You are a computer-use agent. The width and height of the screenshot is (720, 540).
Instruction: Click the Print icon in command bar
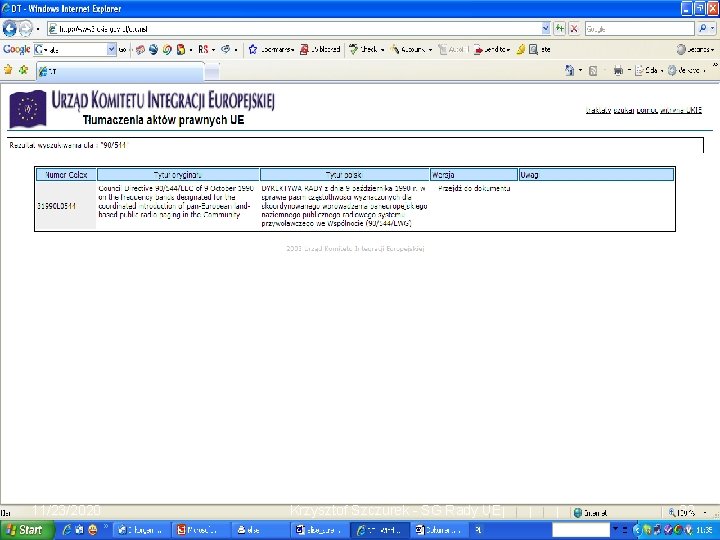click(619, 70)
